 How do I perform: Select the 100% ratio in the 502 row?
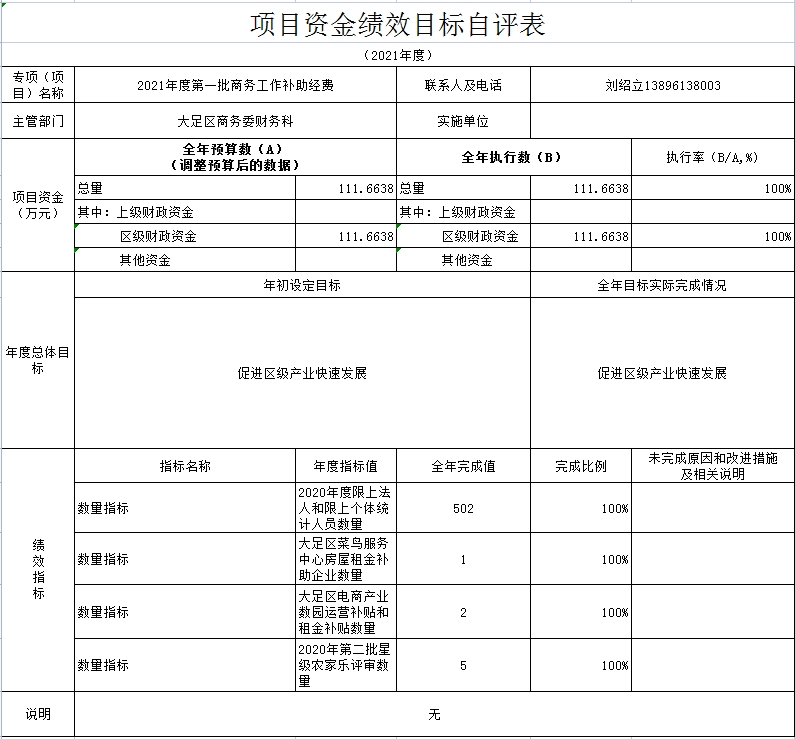coord(581,507)
